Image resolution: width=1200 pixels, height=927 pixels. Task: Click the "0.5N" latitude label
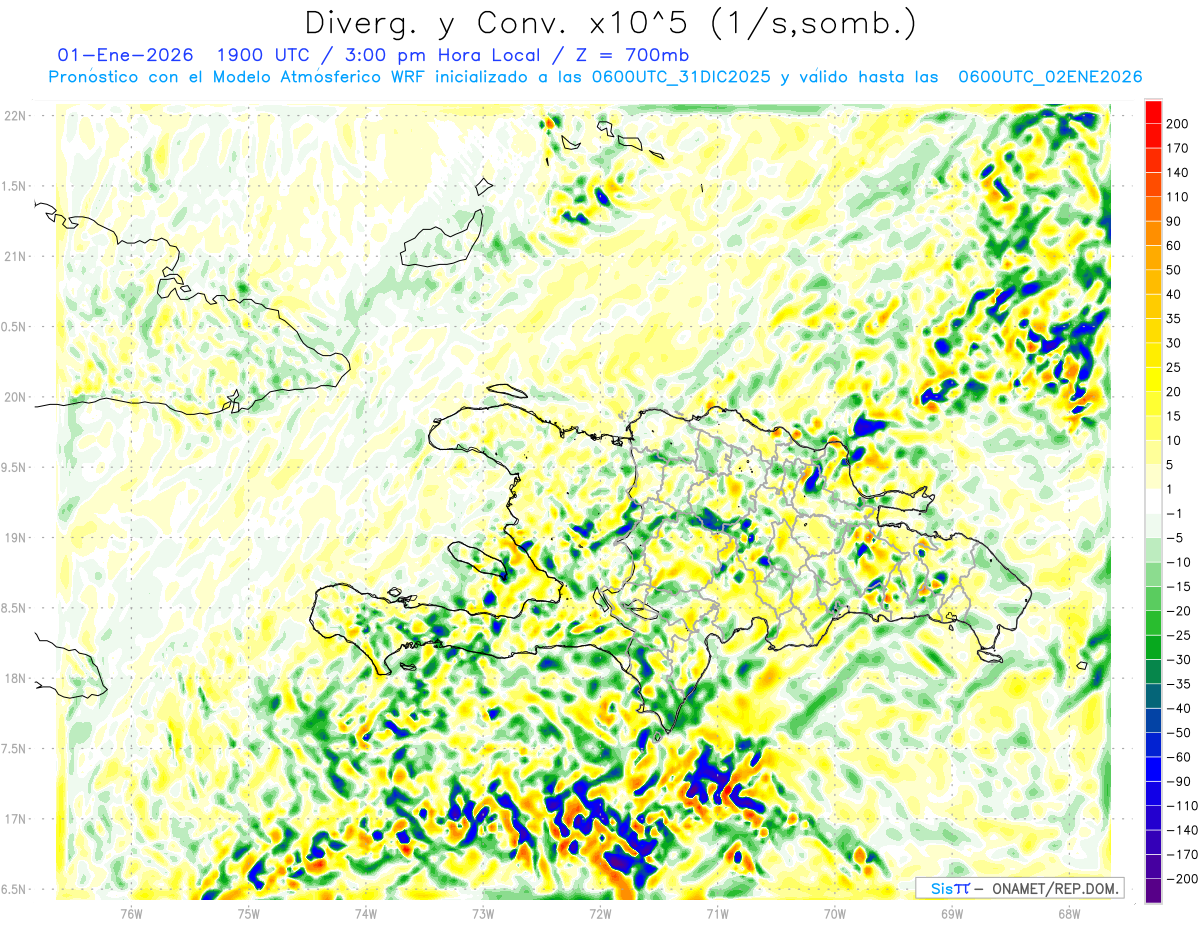15,327
